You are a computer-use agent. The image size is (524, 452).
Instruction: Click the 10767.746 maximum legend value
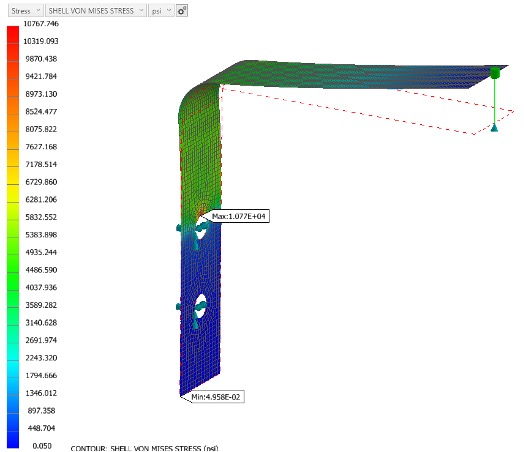[x=41, y=23]
